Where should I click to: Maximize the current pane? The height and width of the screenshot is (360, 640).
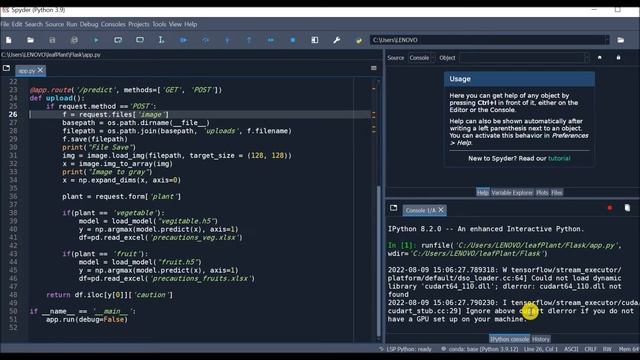pos(315,40)
